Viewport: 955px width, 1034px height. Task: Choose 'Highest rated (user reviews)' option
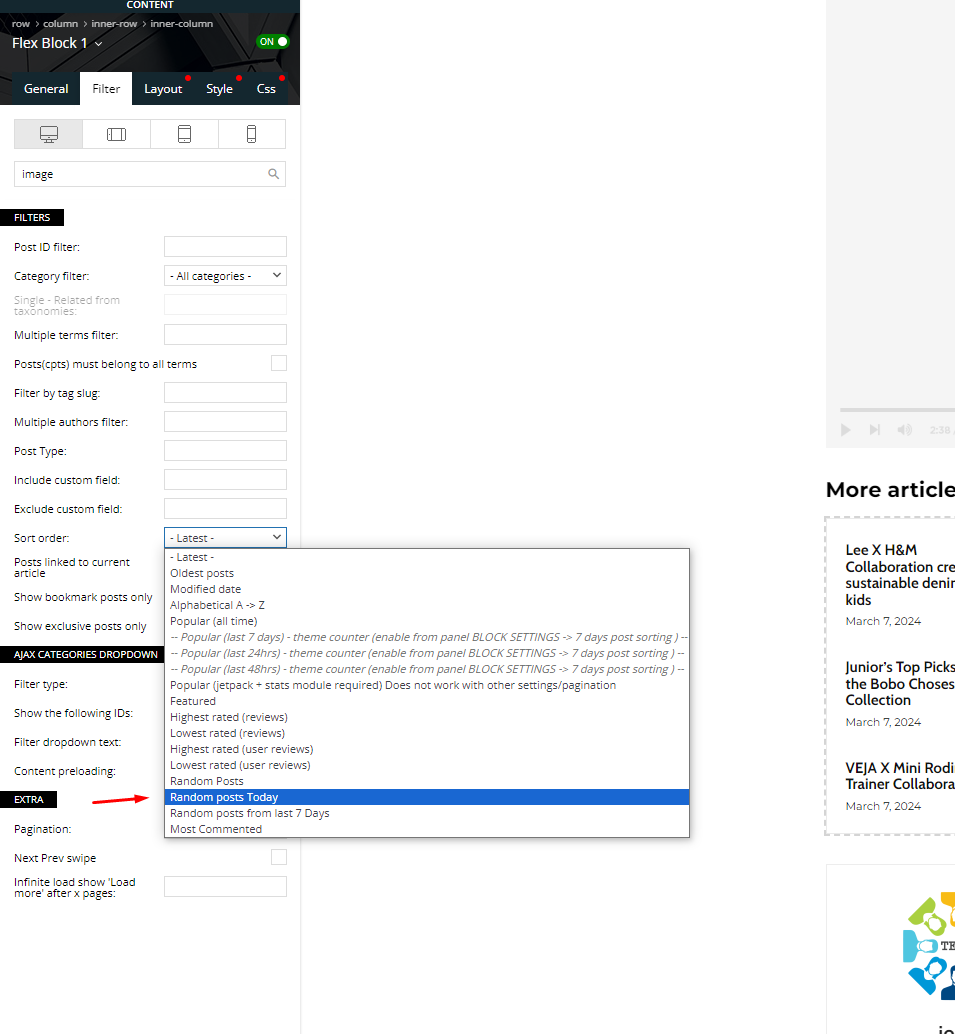(x=427, y=749)
